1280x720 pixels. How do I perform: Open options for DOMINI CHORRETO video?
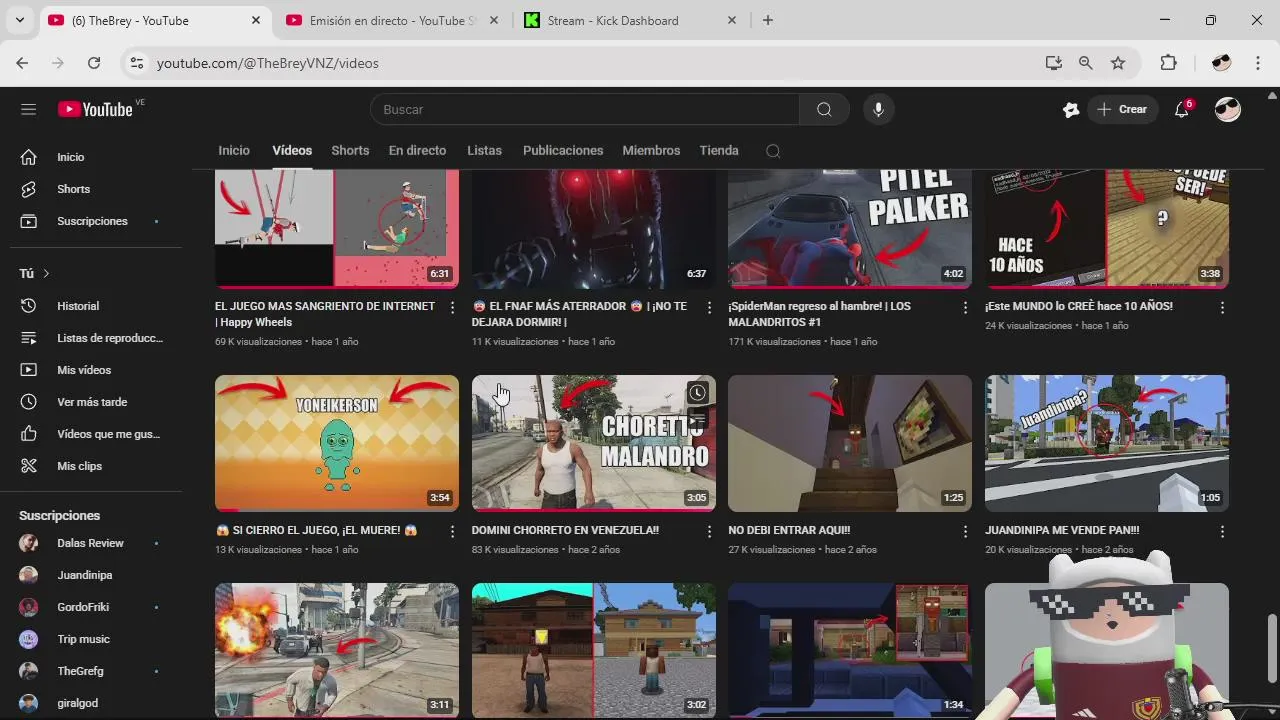(x=709, y=532)
